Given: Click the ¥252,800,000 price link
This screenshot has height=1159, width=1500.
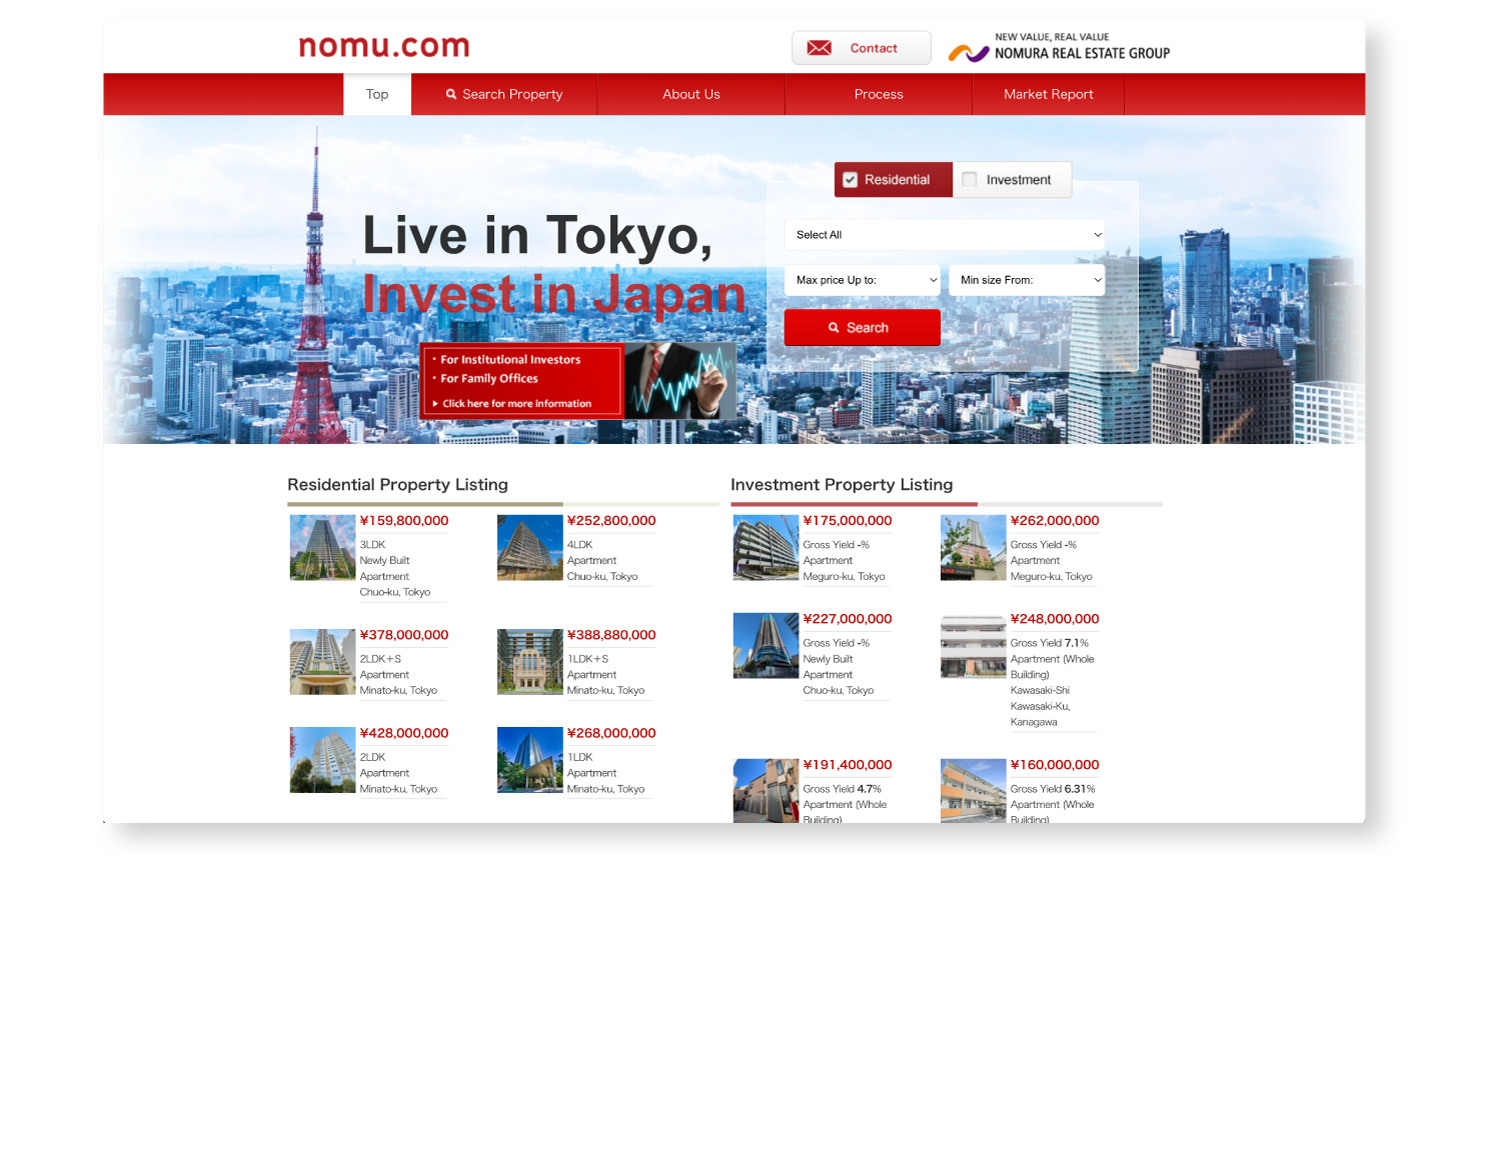Looking at the screenshot, I should click(x=611, y=521).
